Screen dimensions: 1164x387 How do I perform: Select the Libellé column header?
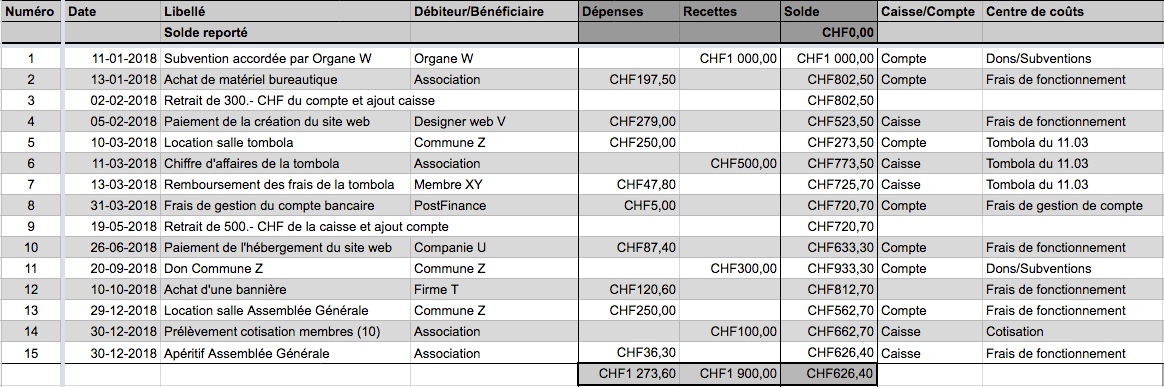pos(285,12)
